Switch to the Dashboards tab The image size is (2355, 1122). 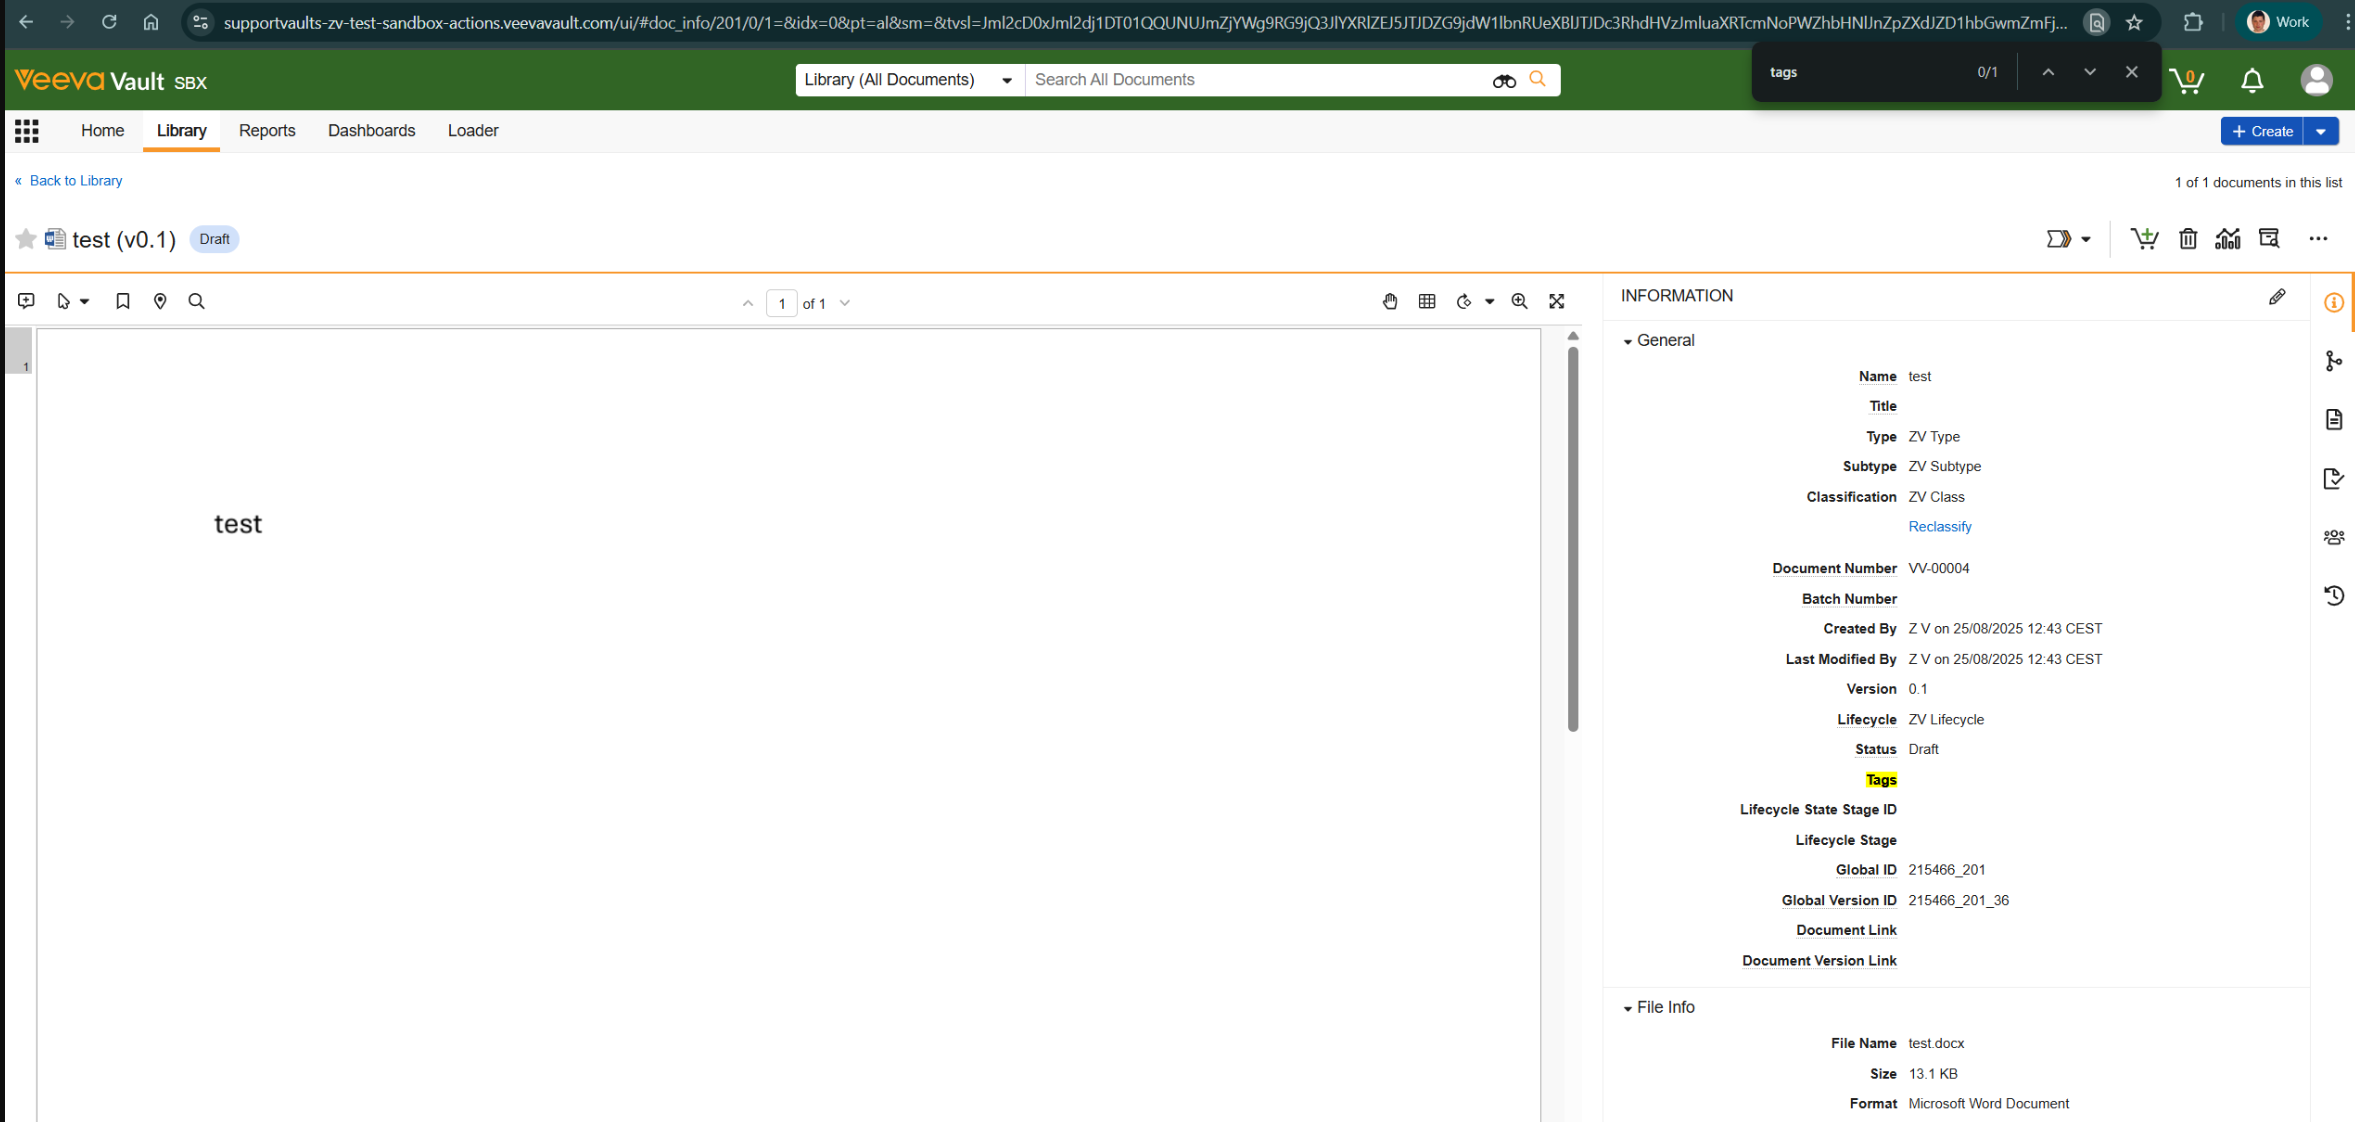(x=371, y=131)
